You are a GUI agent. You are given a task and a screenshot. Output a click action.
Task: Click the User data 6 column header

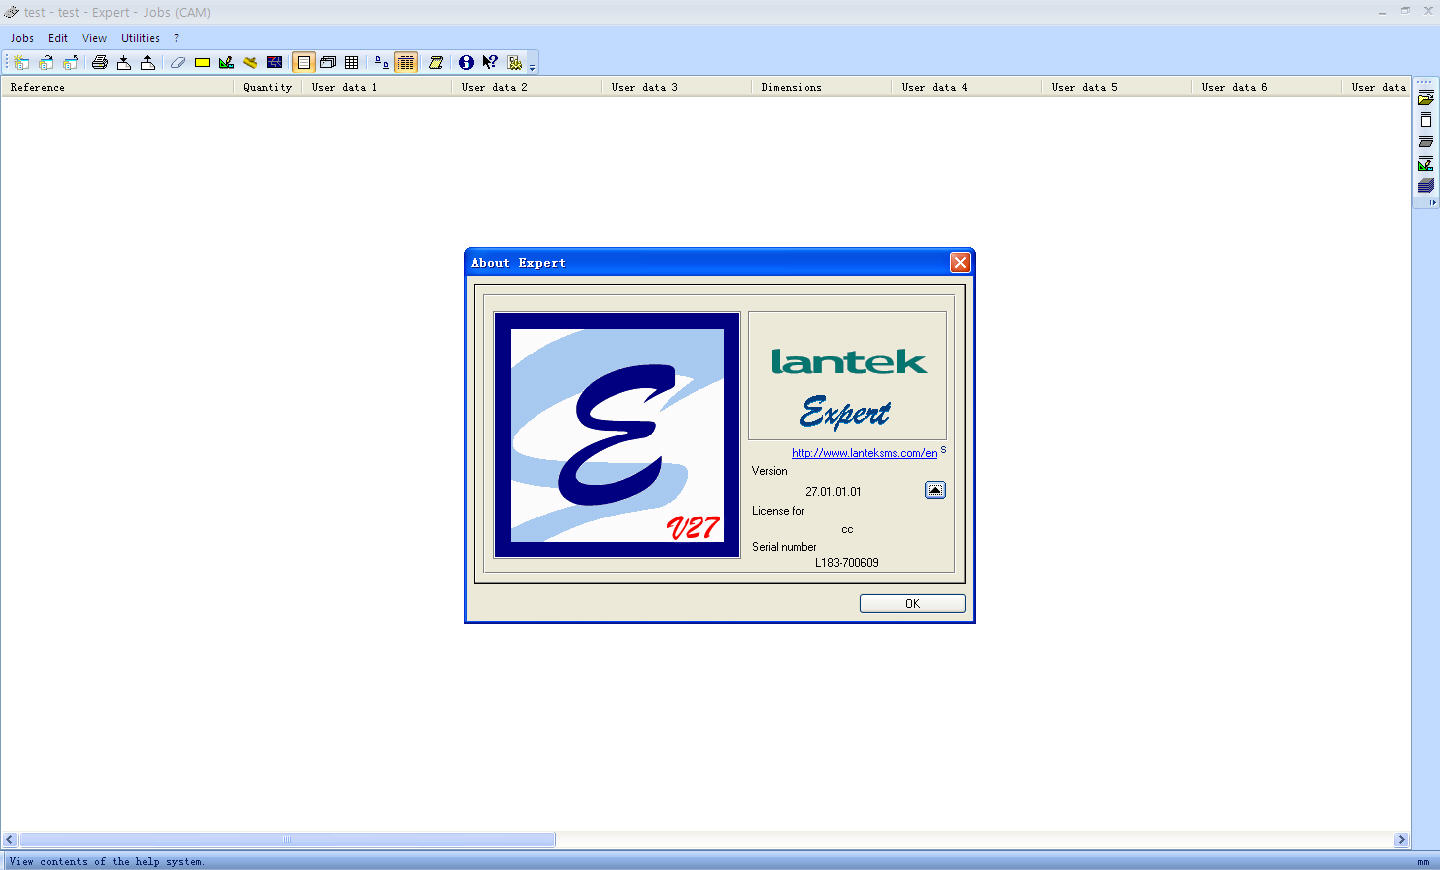1266,87
